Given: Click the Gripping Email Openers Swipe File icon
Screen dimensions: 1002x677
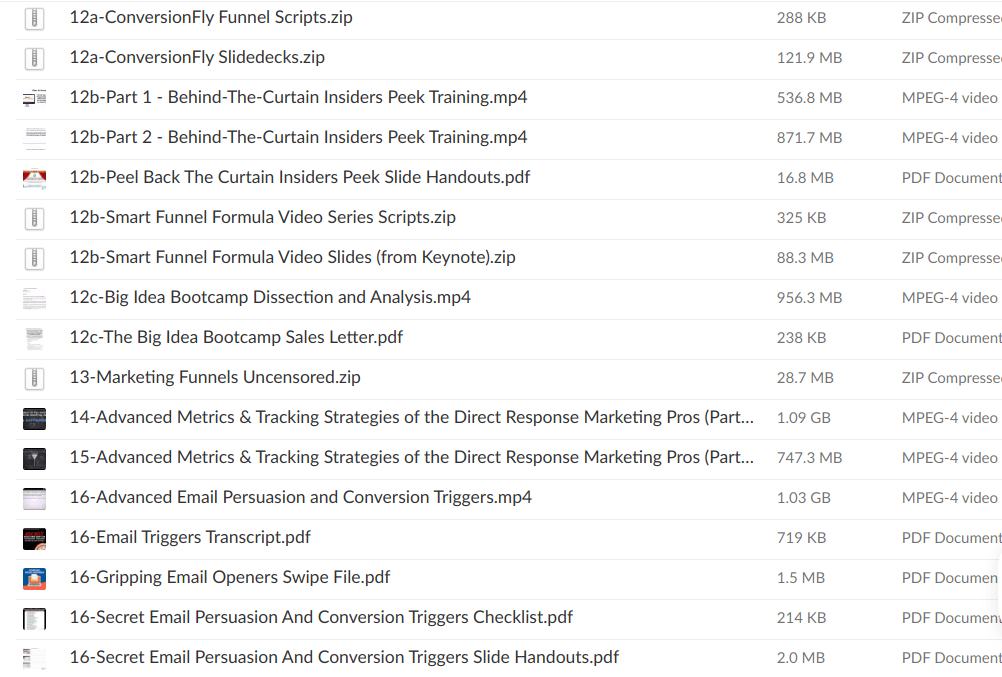Looking at the screenshot, I should [x=35, y=578].
